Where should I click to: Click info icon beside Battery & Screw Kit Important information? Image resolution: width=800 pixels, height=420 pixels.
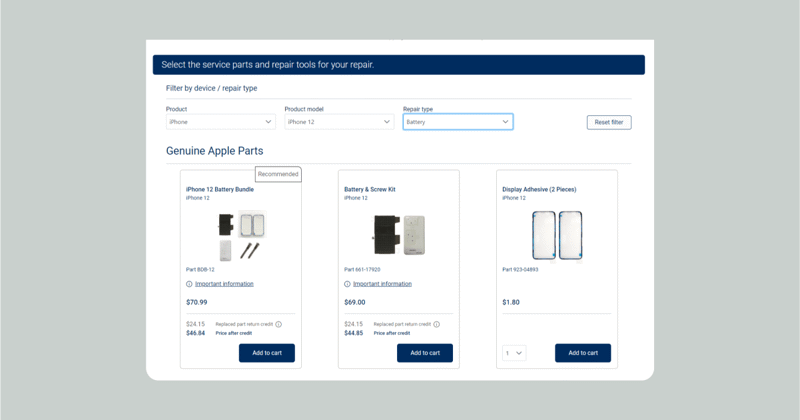click(347, 284)
